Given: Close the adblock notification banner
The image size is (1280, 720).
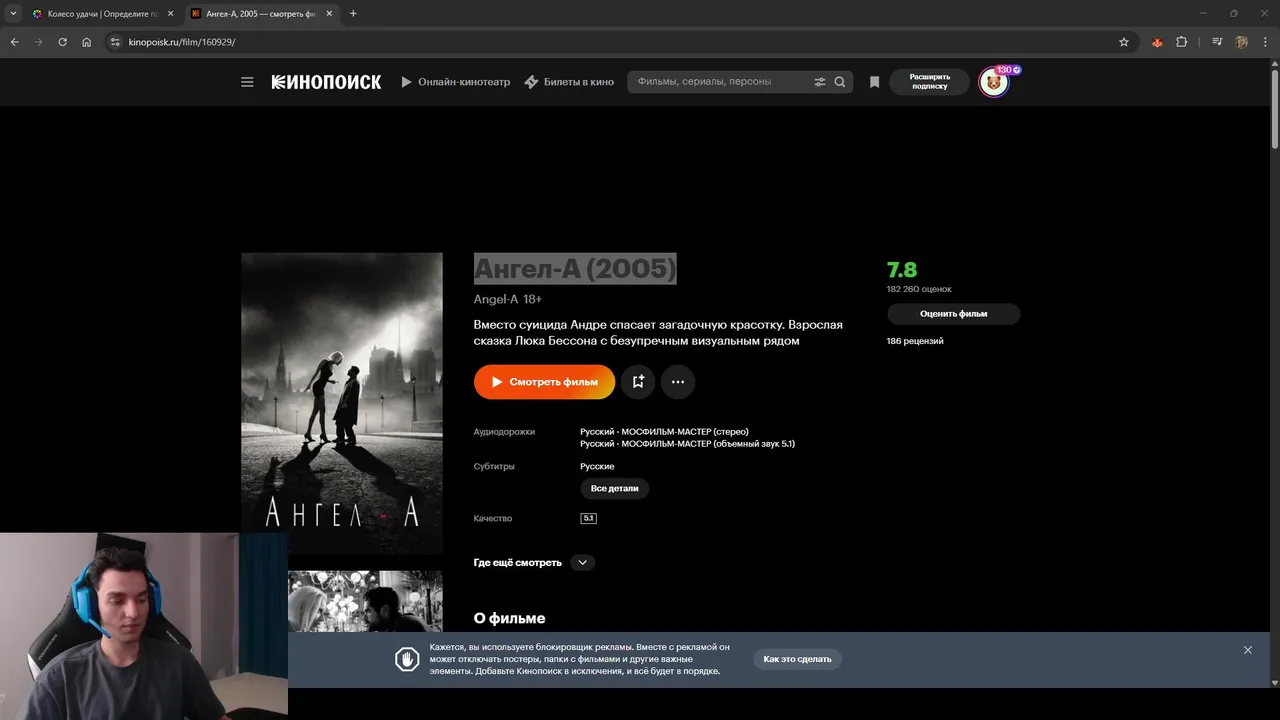Looking at the screenshot, I should [1248, 650].
